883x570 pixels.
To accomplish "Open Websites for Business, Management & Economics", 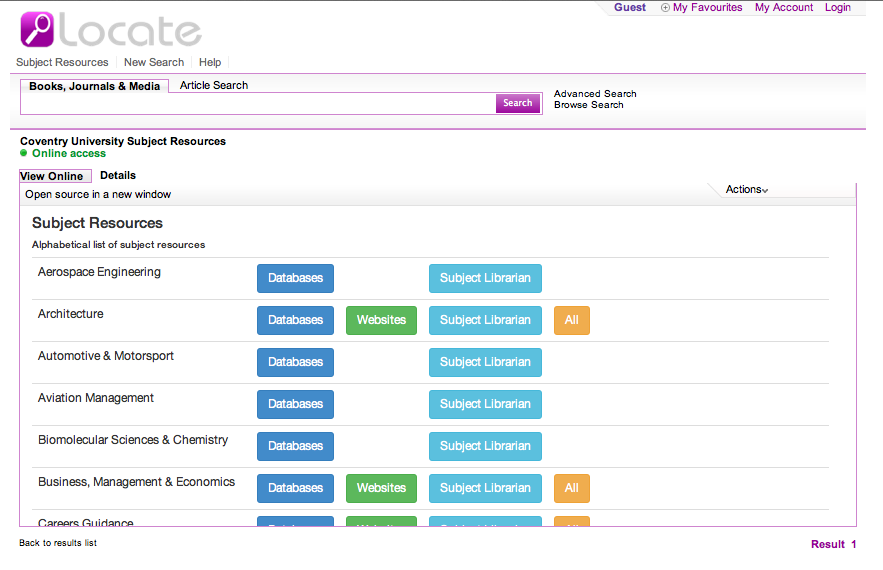I will click(381, 488).
